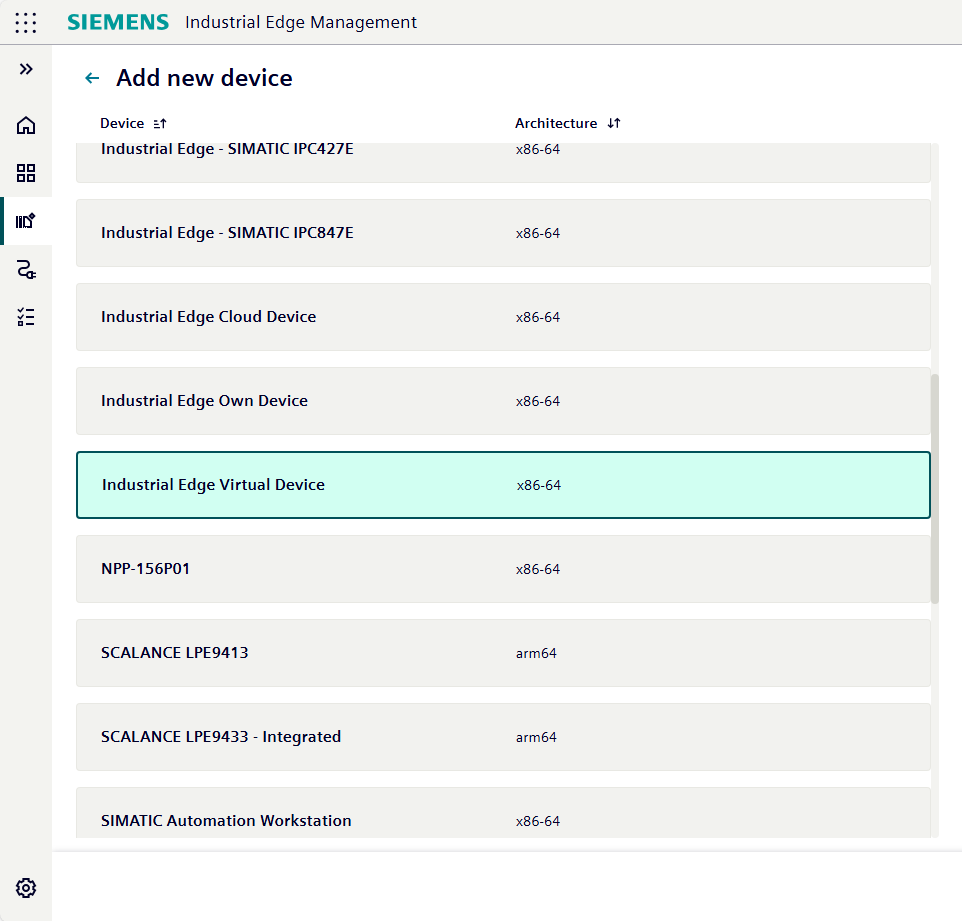Image resolution: width=962 pixels, height=921 pixels.
Task: Select Industrial Edge - SIMATIC IPC847E
Action: [x=503, y=233]
